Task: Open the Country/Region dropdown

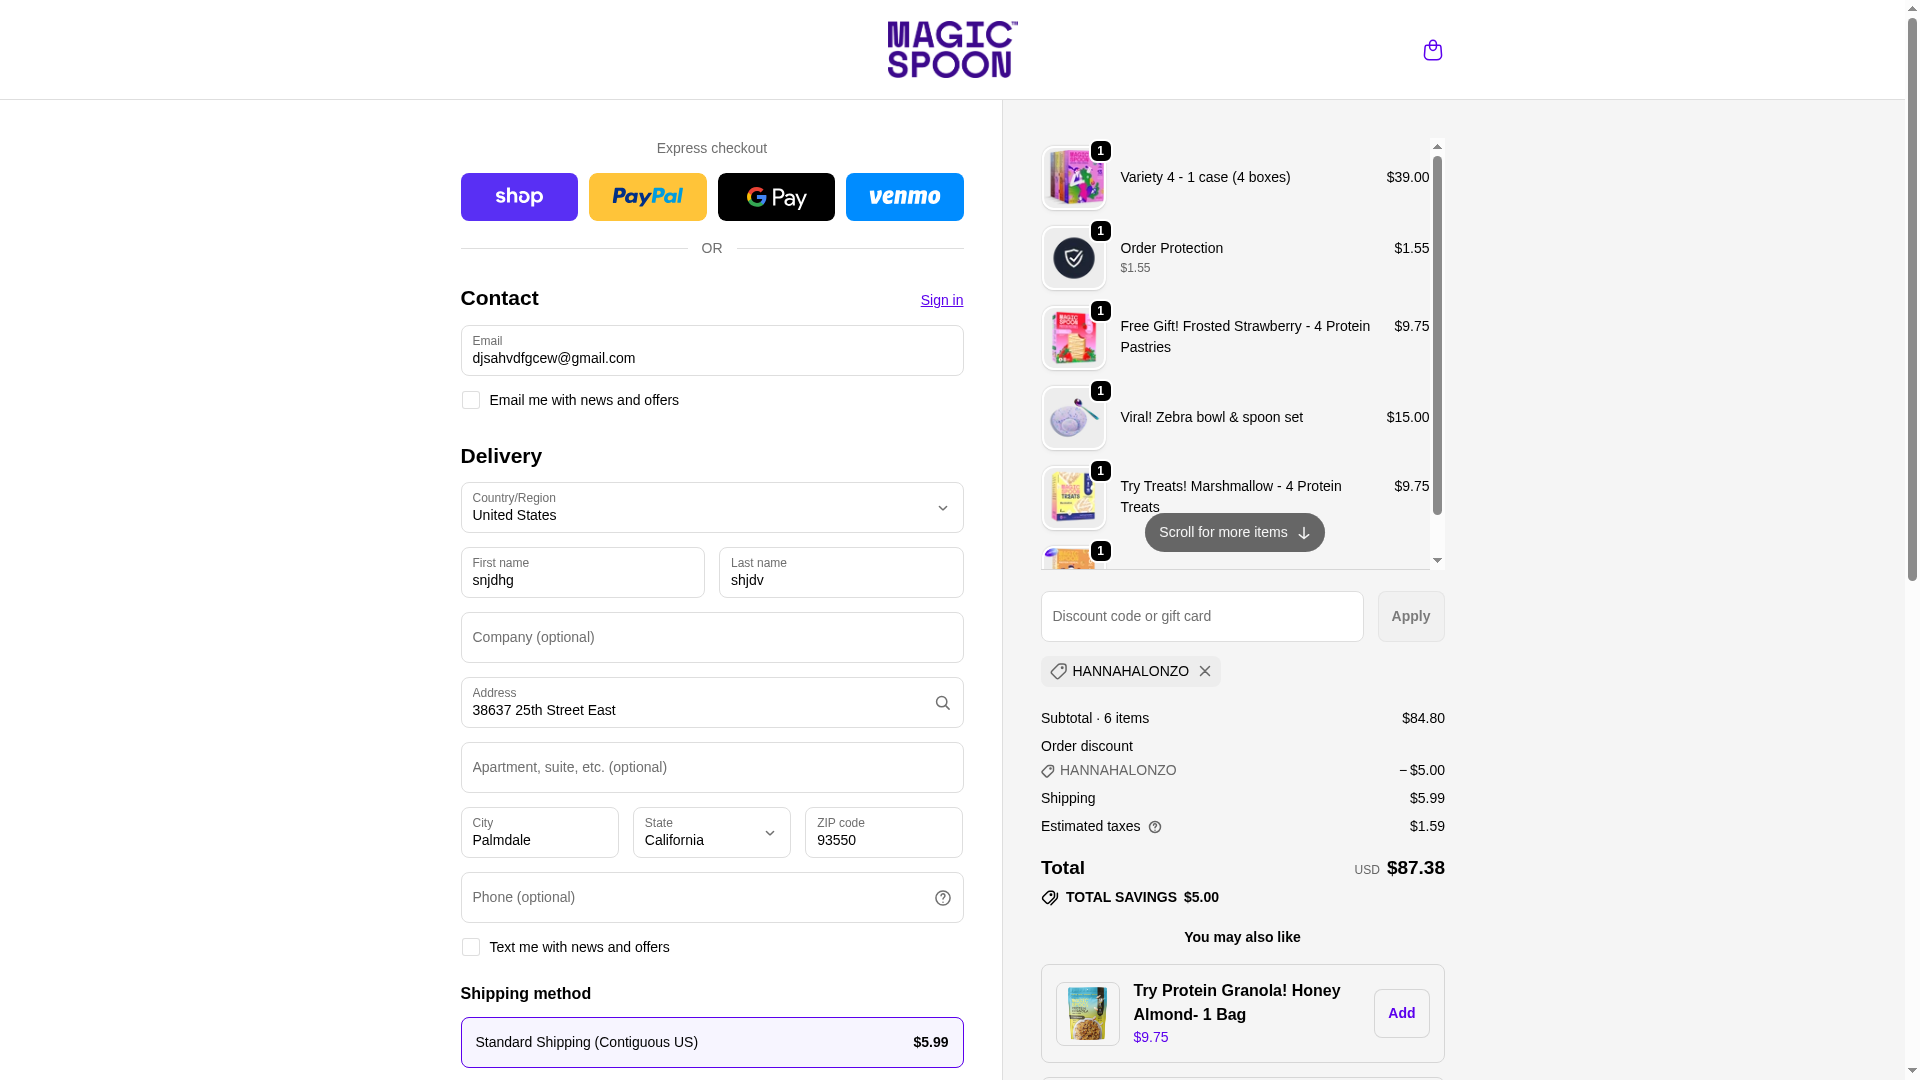Action: point(712,507)
